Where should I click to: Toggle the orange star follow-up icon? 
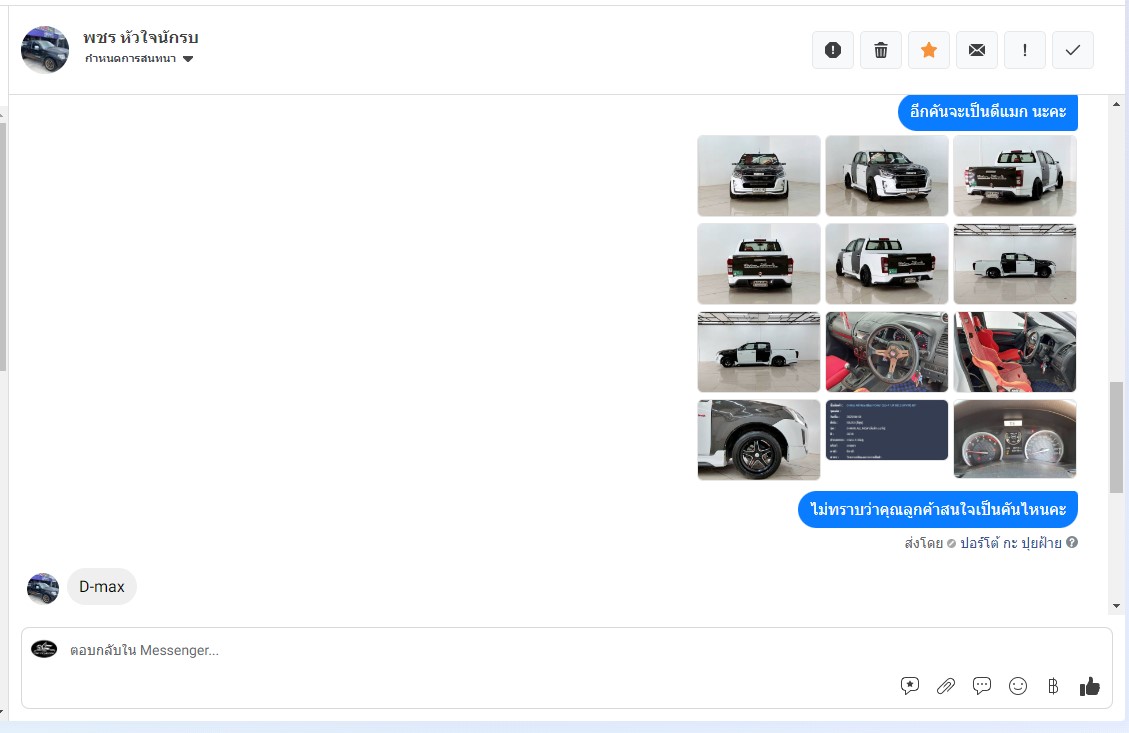coord(929,50)
